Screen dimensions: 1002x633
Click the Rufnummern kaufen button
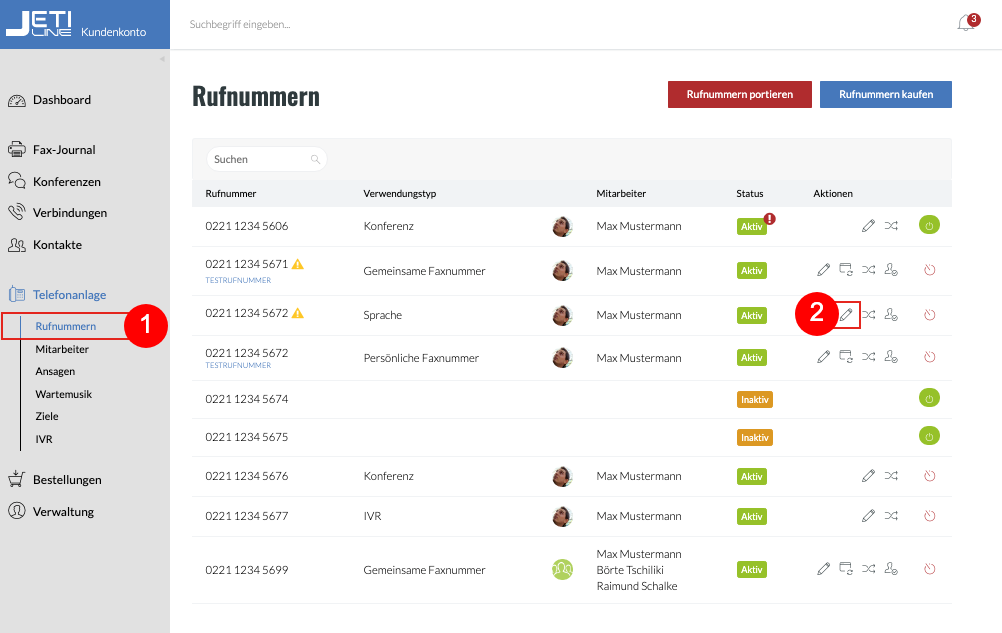(885, 94)
